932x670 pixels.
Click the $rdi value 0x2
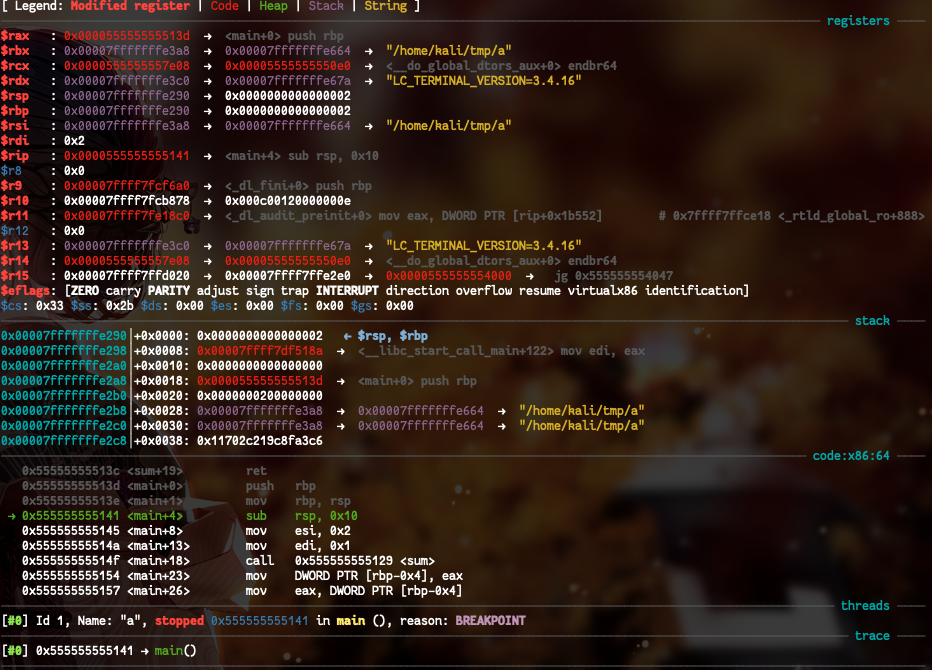(74, 140)
